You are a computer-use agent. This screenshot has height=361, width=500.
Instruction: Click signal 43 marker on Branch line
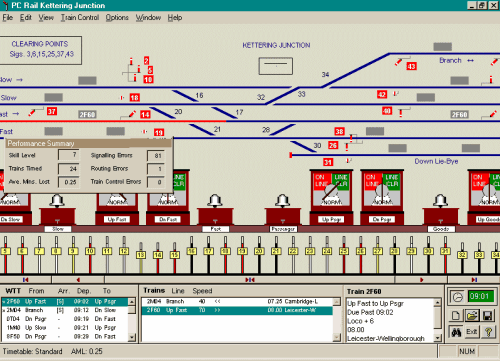pos(411,66)
